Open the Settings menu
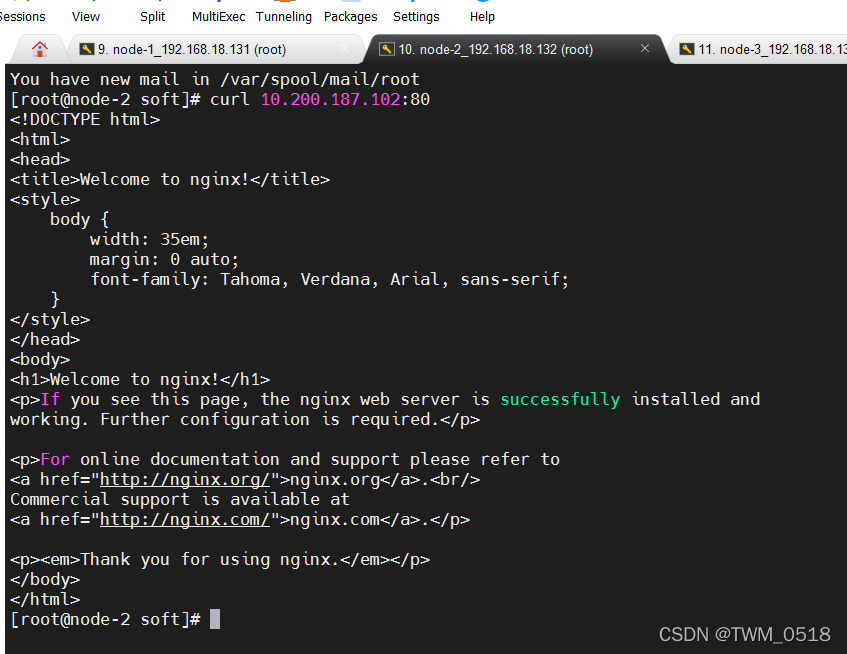Image resolution: width=847 pixels, height=654 pixels. (x=416, y=16)
